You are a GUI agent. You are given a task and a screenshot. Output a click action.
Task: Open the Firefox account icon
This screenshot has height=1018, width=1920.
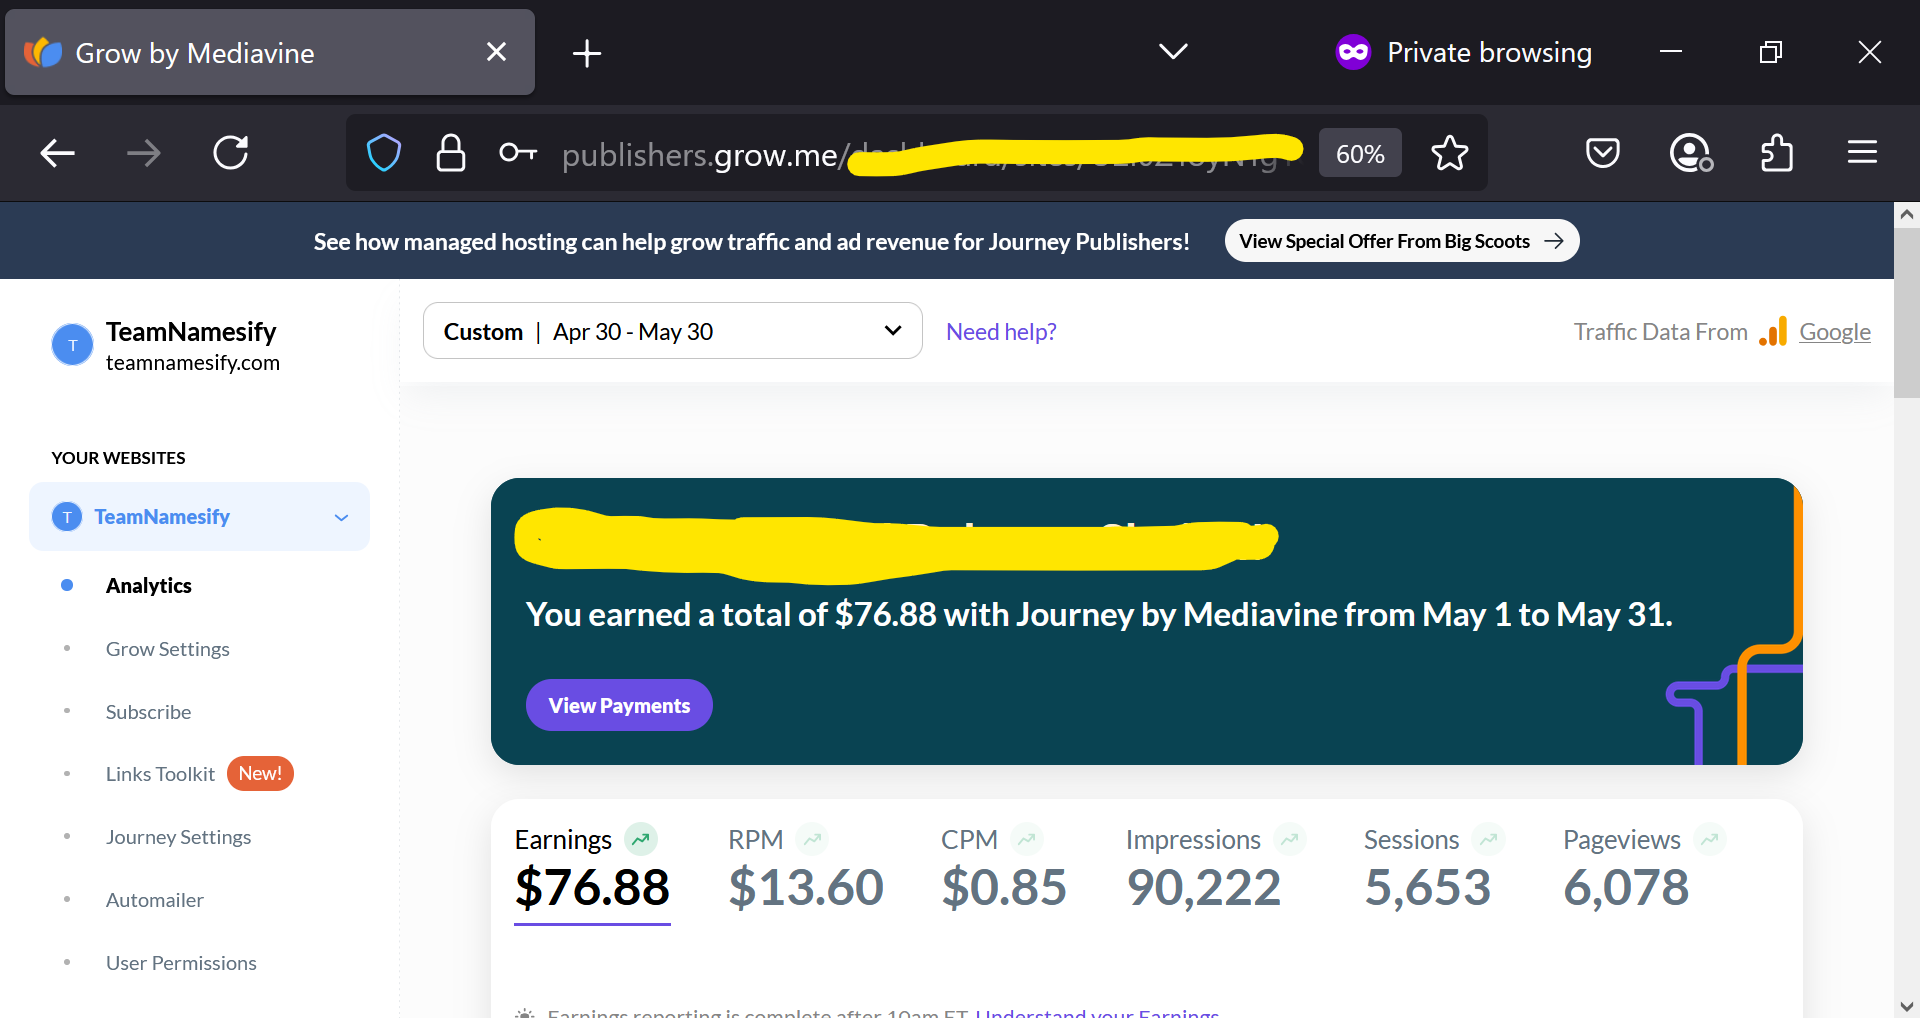pos(1691,153)
